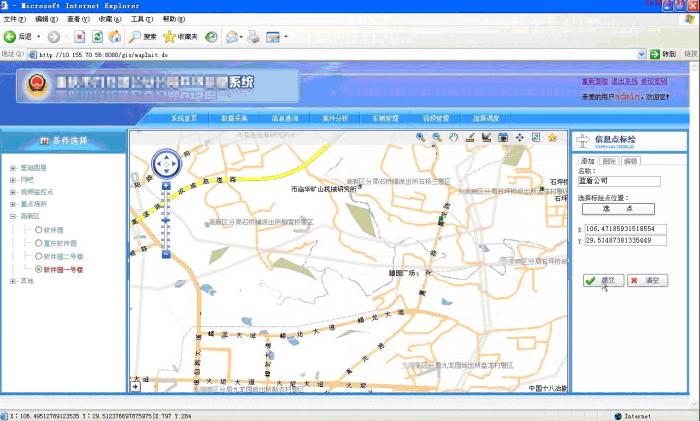
Task: Expand the 重点场所 tree node
Action: [13, 203]
